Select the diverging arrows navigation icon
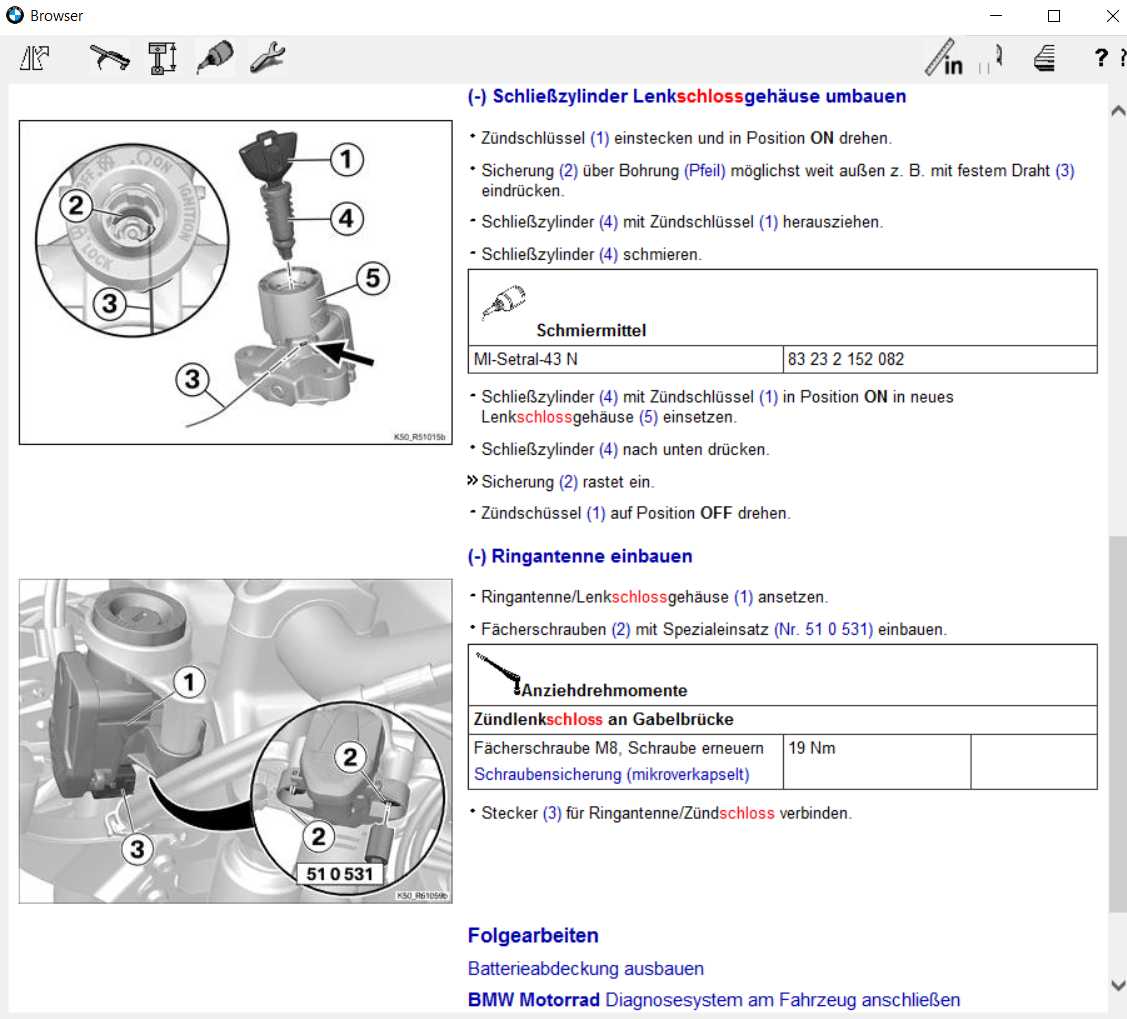Screen dimensions: 1127x1019 [x=35, y=58]
